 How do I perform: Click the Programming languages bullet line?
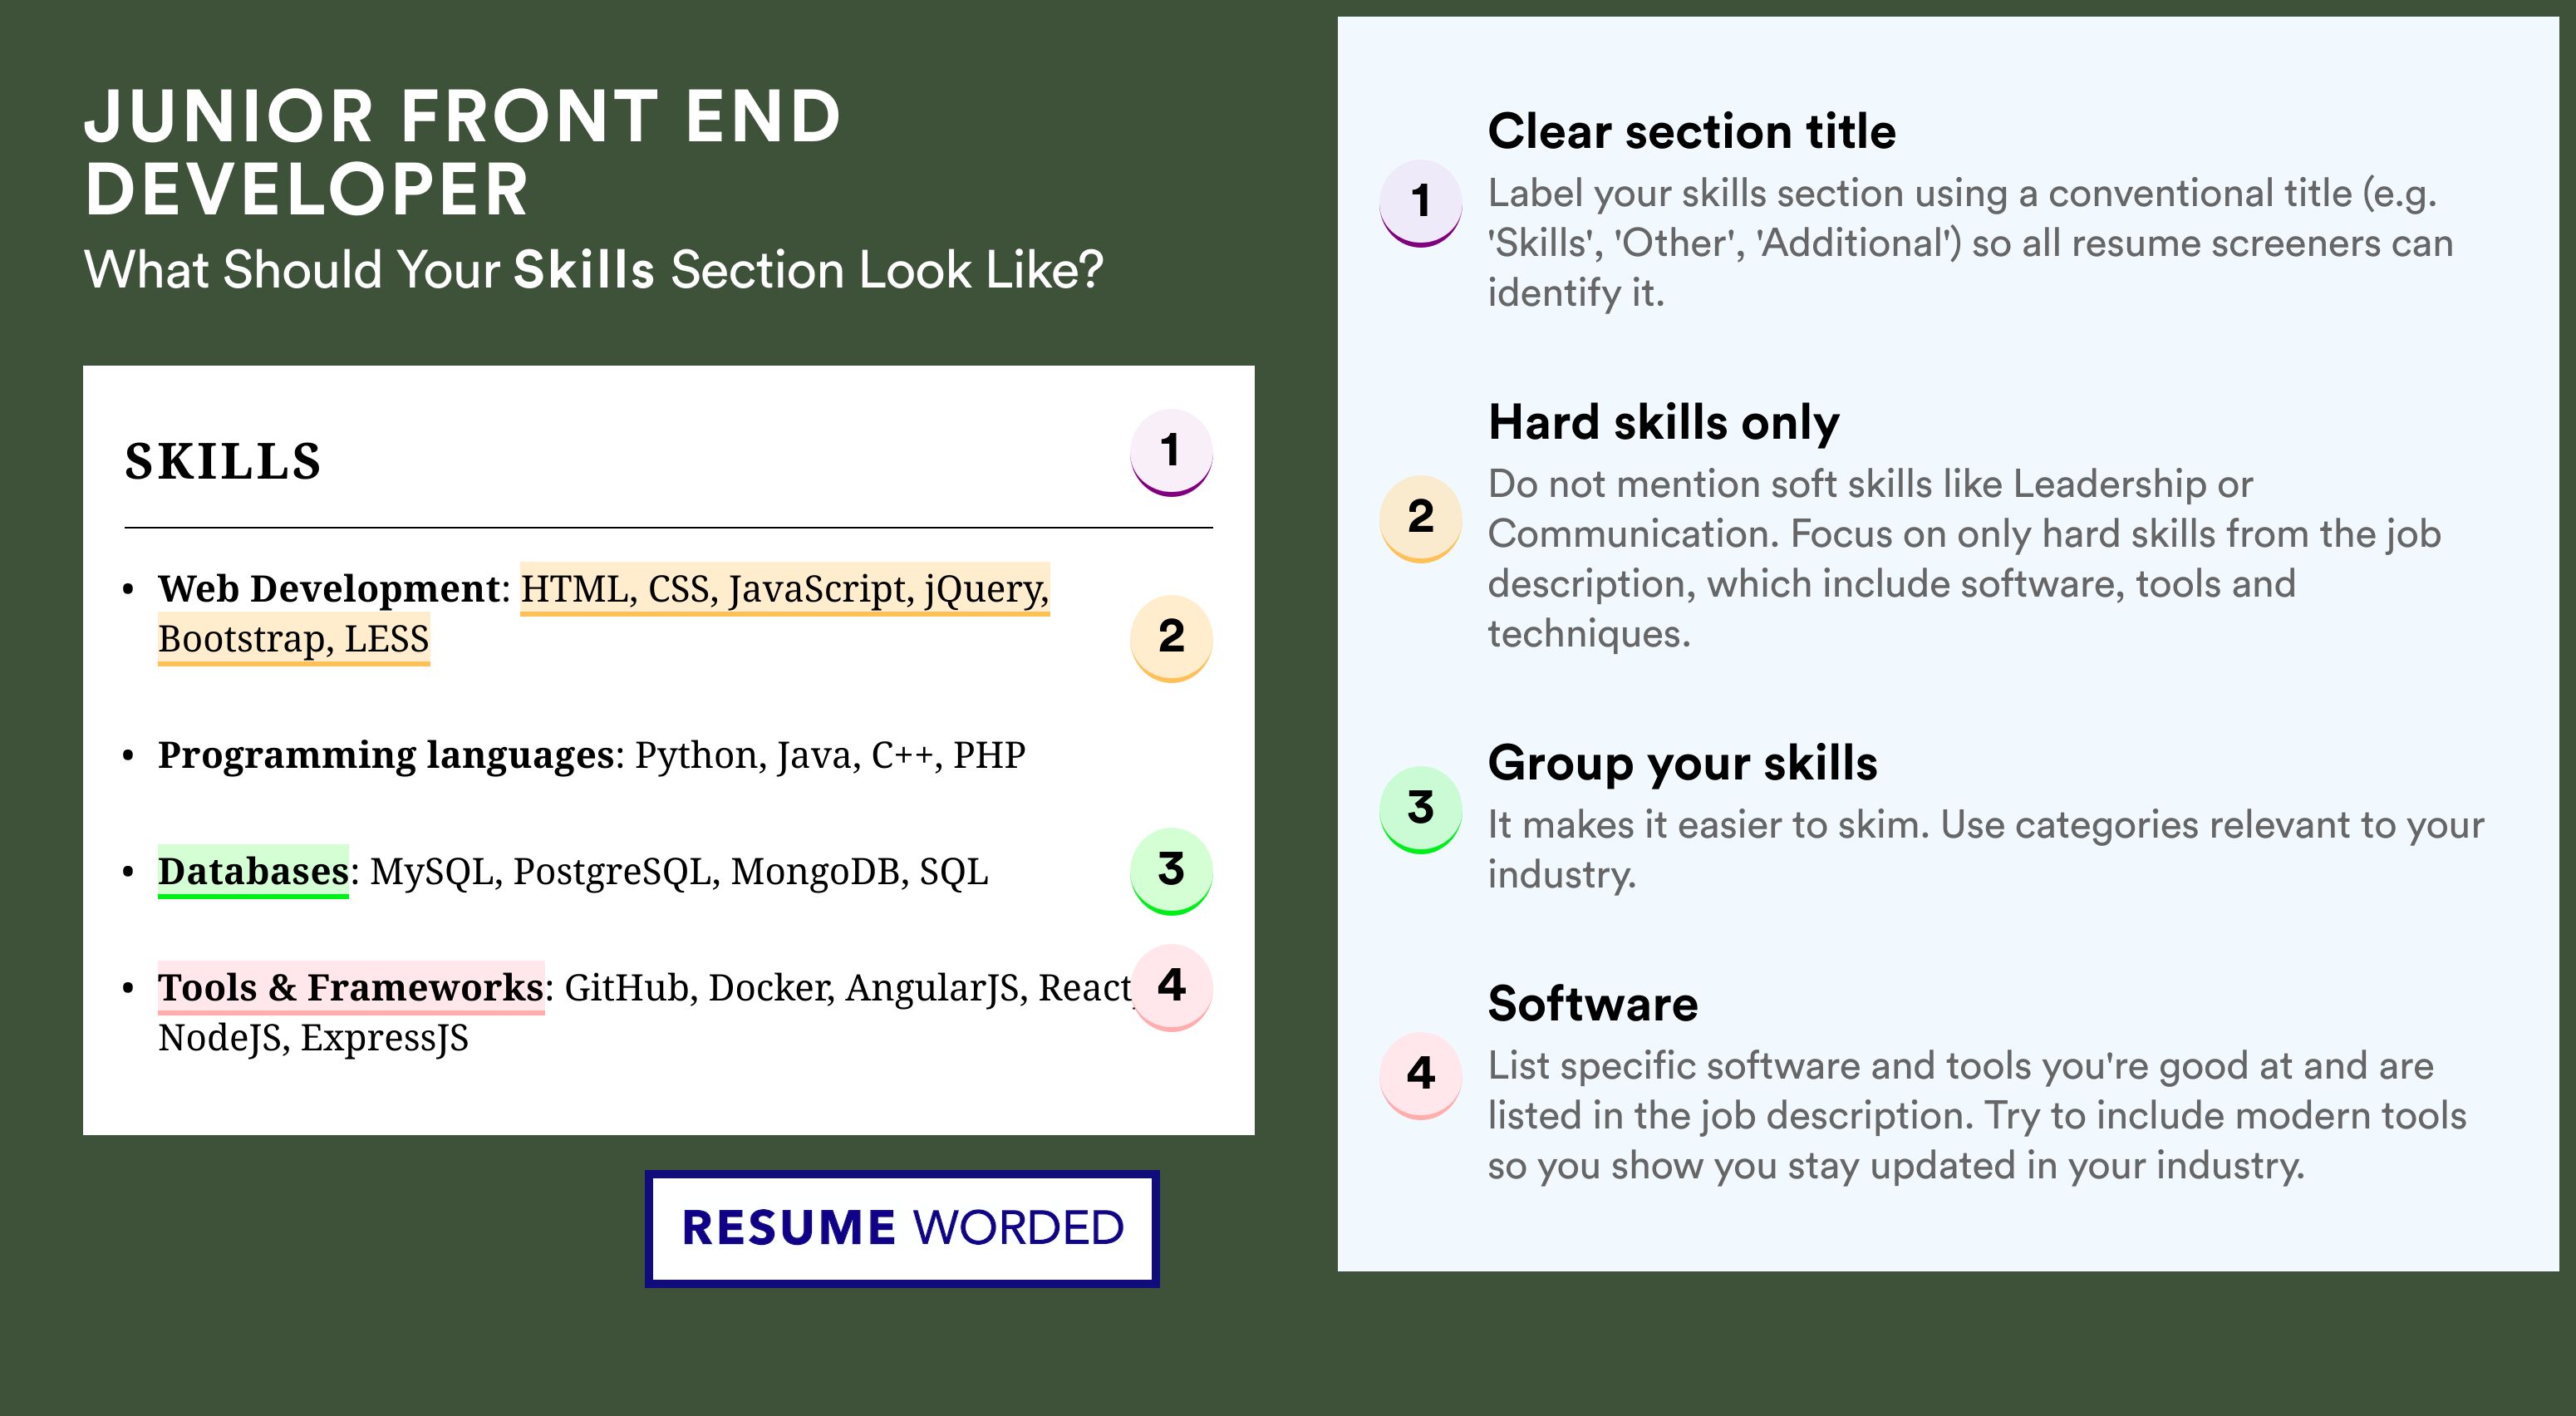coord(592,755)
